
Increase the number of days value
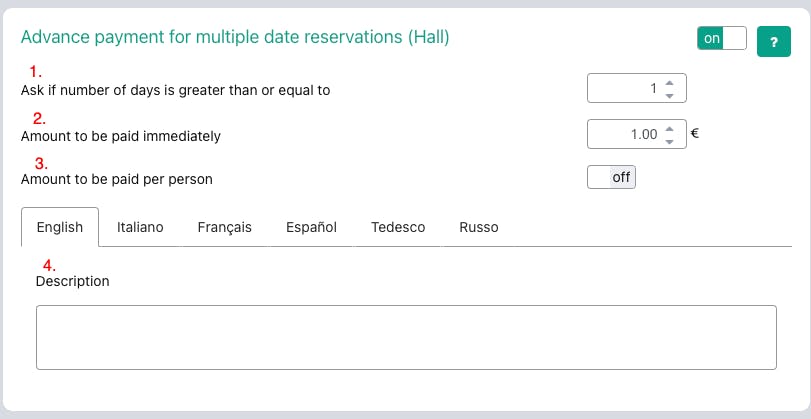[x=669, y=83]
